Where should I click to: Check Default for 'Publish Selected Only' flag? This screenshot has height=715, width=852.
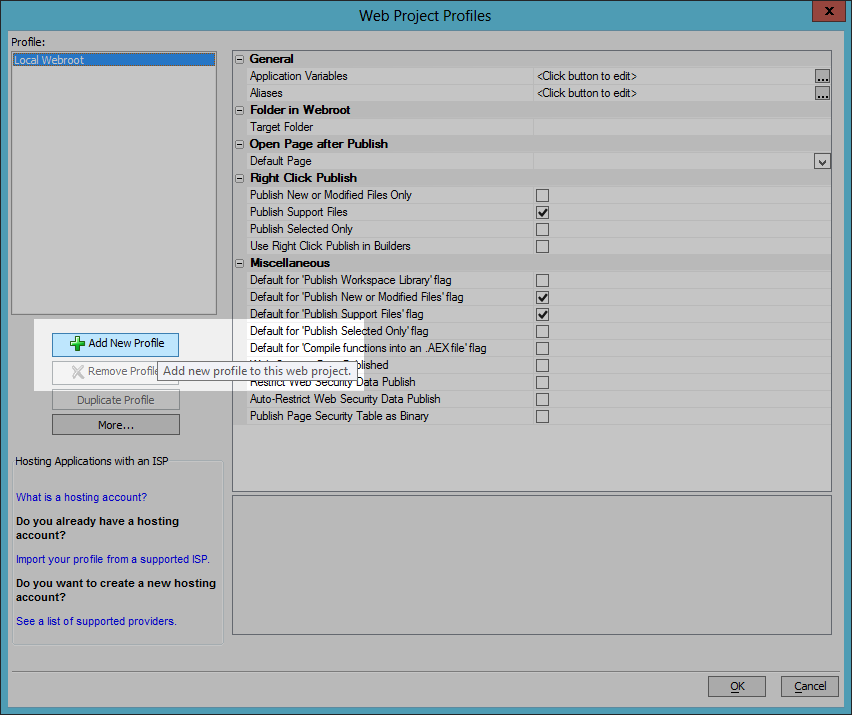click(542, 331)
